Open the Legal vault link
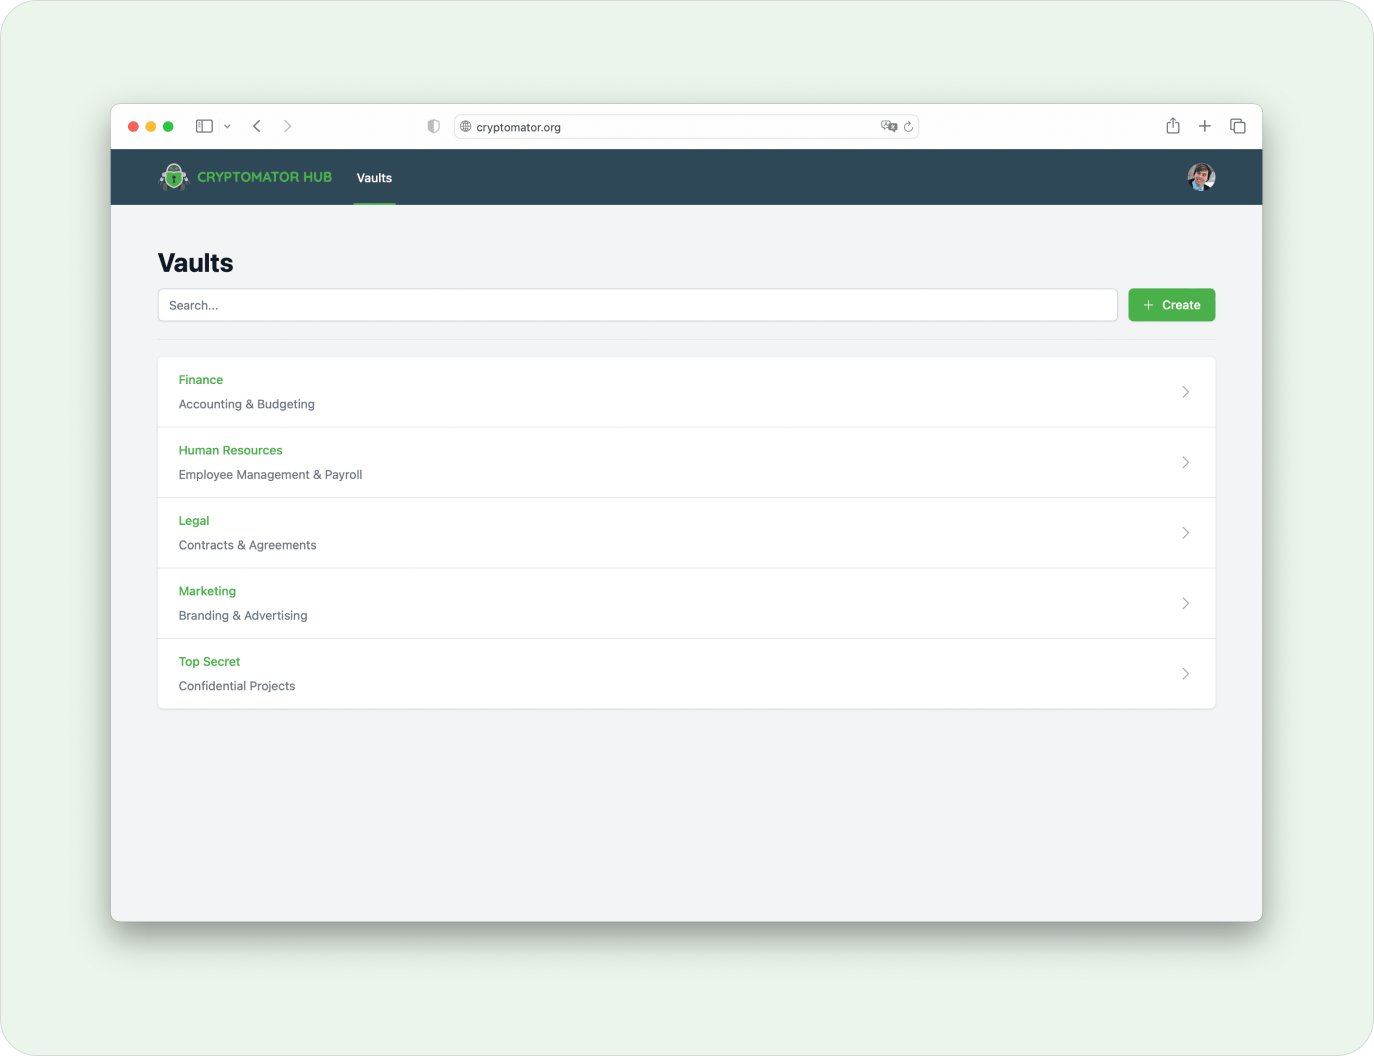The image size is (1374, 1056). coord(193,520)
